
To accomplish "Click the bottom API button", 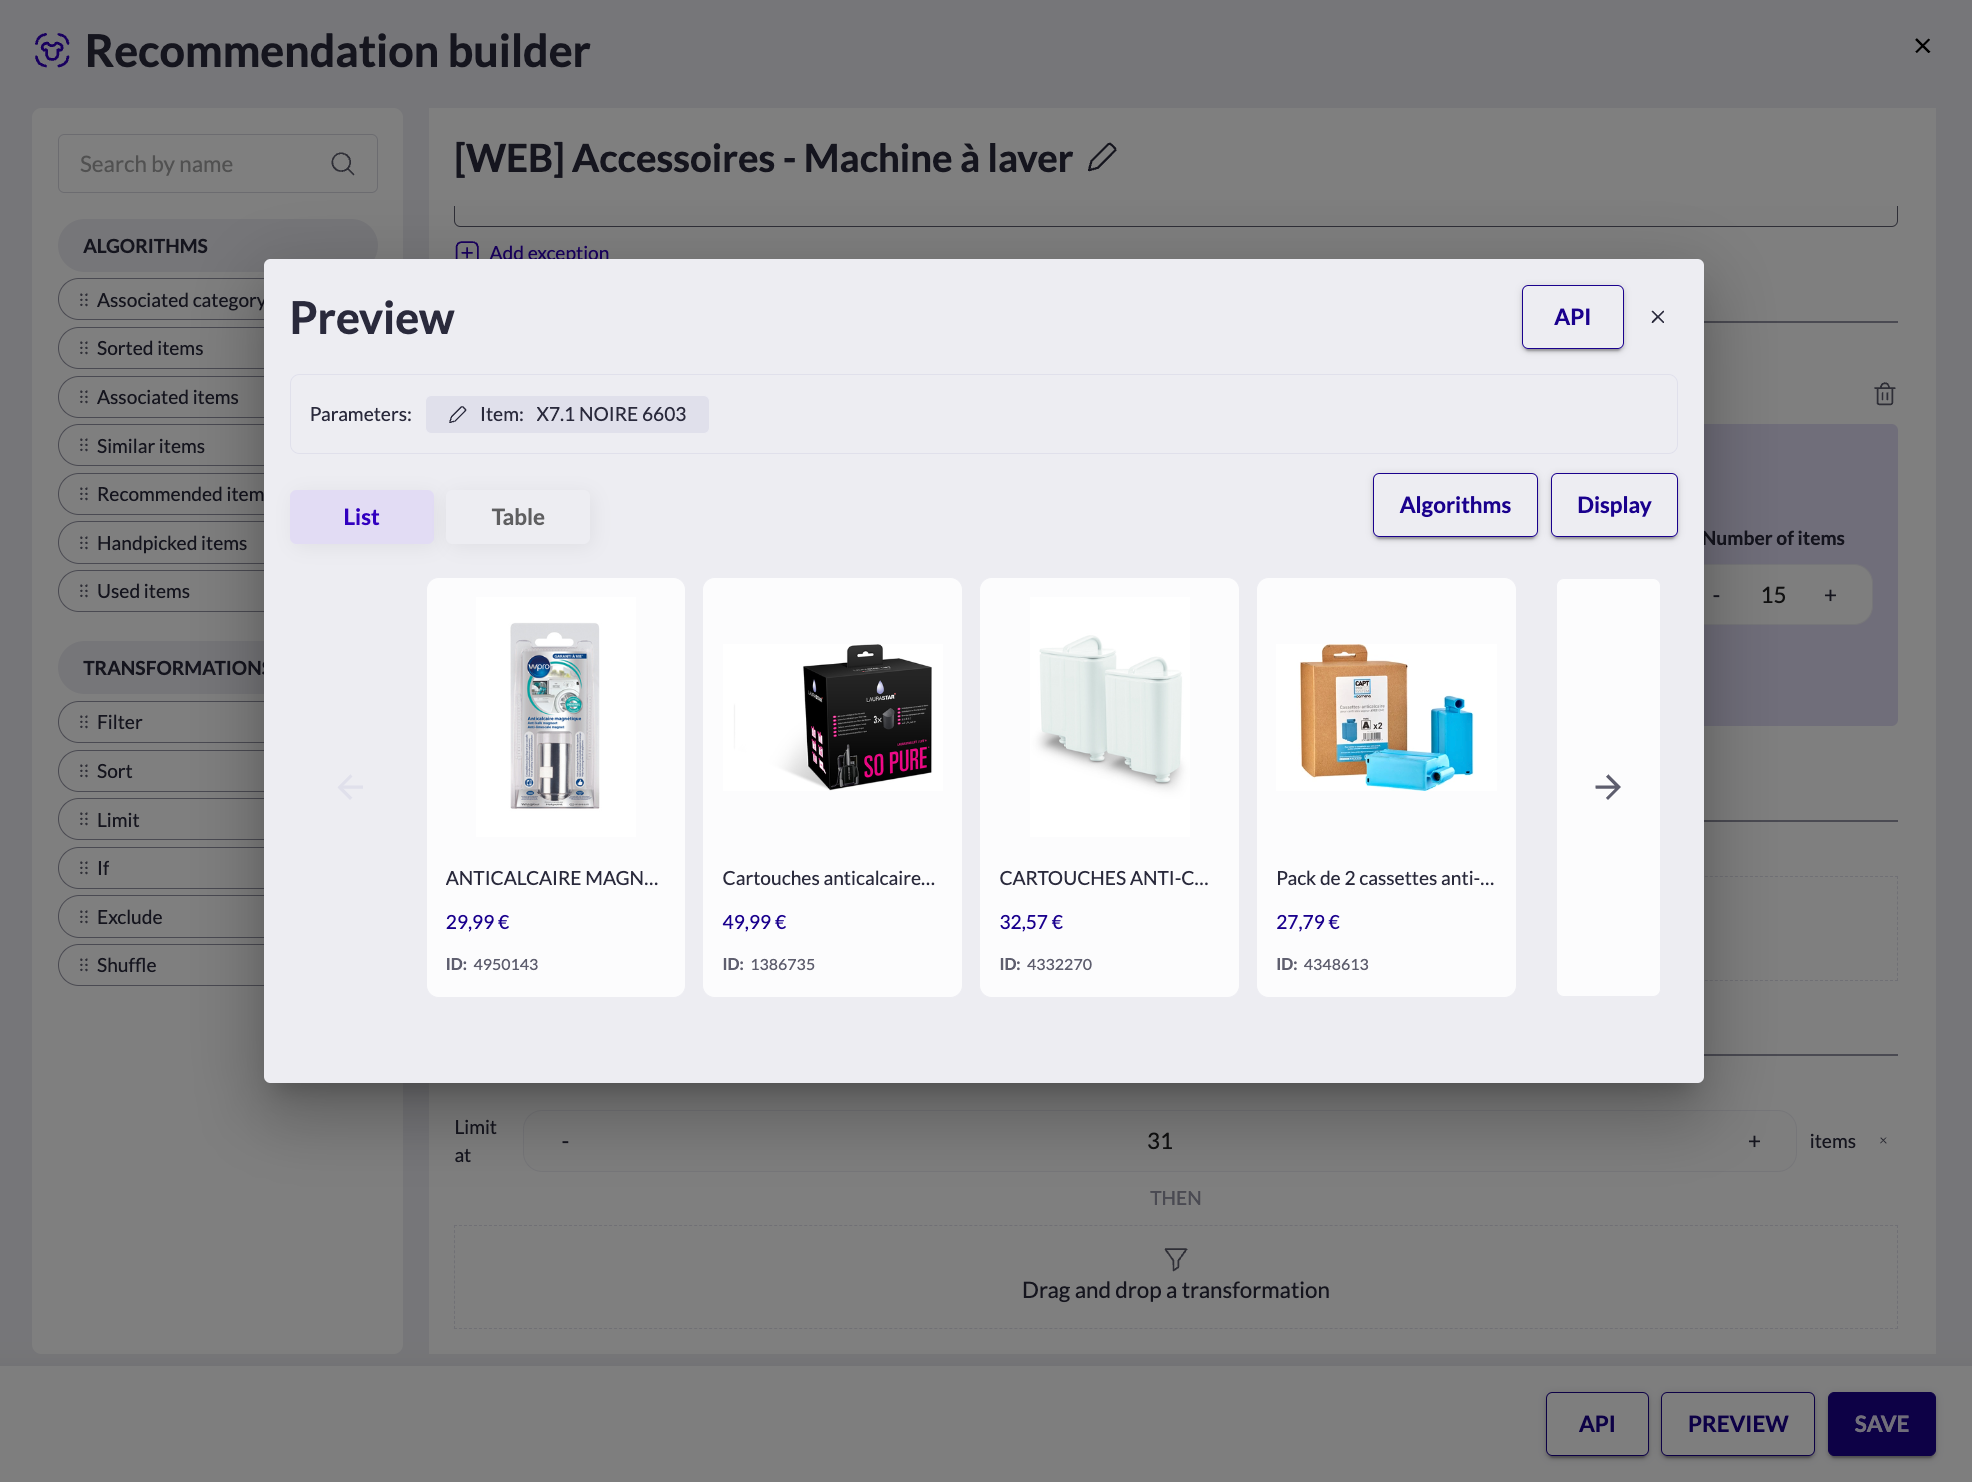I will point(1597,1424).
